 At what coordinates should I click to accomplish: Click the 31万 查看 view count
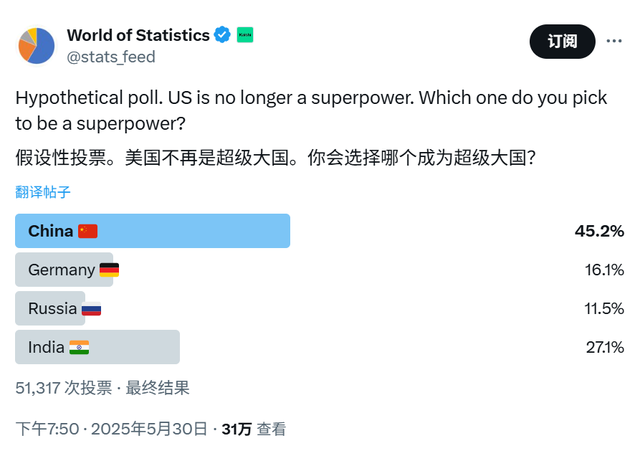[x=253, y=429]
